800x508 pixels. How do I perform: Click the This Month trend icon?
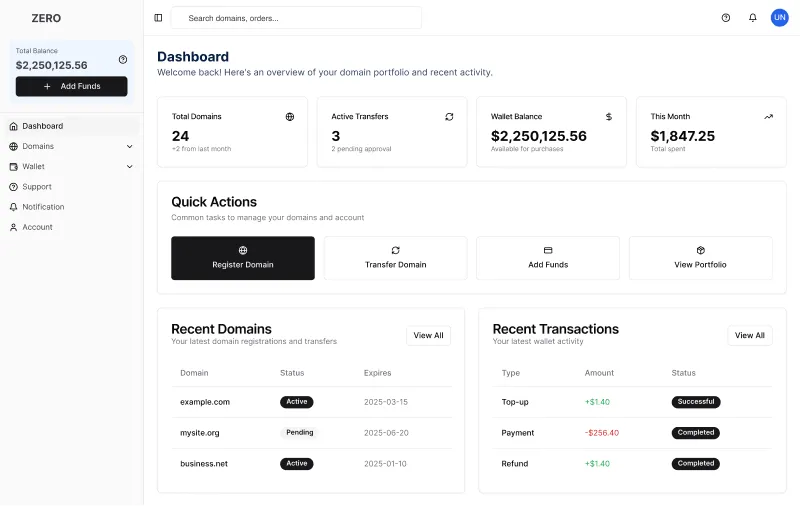click(768, 117)
